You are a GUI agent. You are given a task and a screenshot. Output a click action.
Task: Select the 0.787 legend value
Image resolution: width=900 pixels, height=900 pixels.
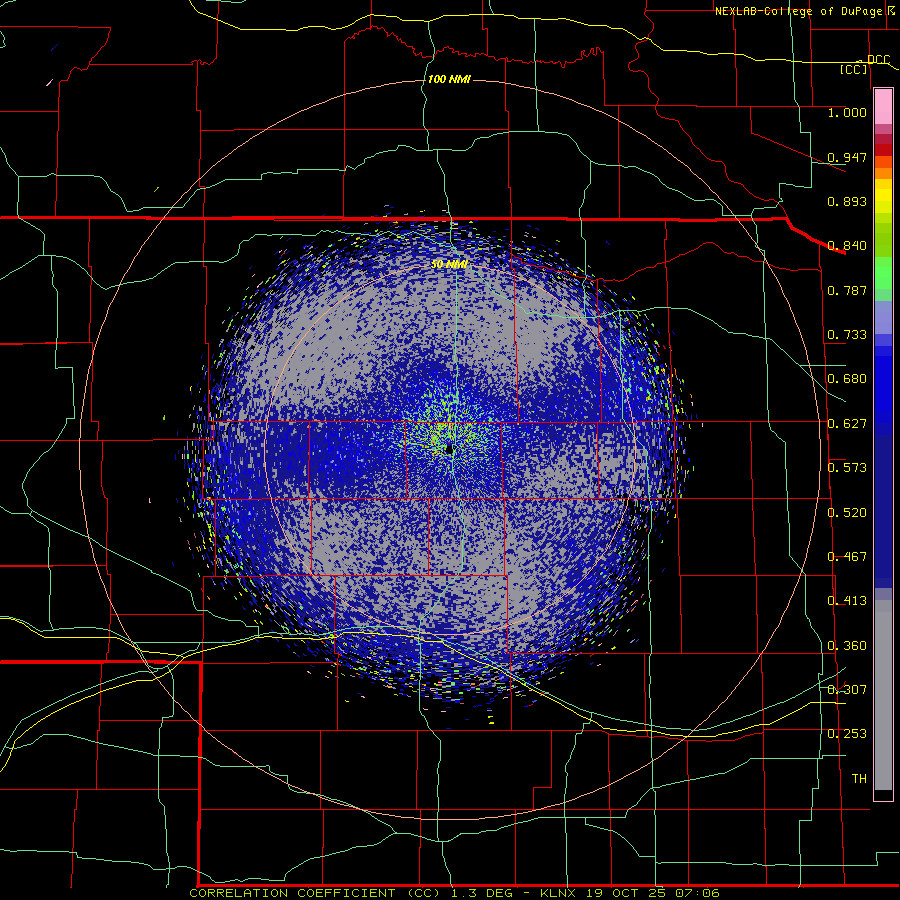pyautogui.click(x=847, y=290)
